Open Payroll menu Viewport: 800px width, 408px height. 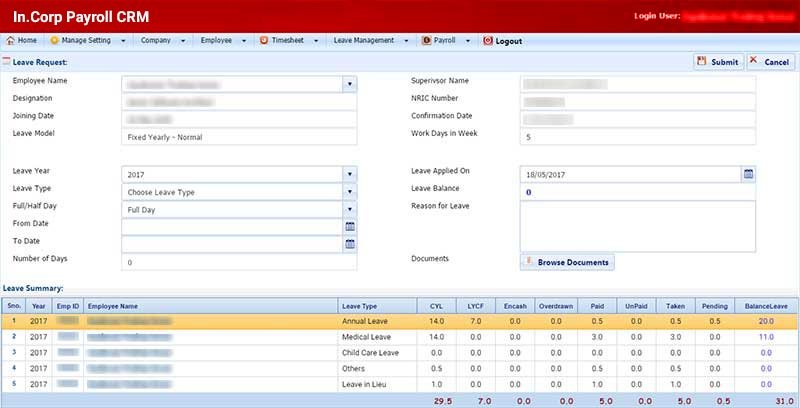click(444, 40)
